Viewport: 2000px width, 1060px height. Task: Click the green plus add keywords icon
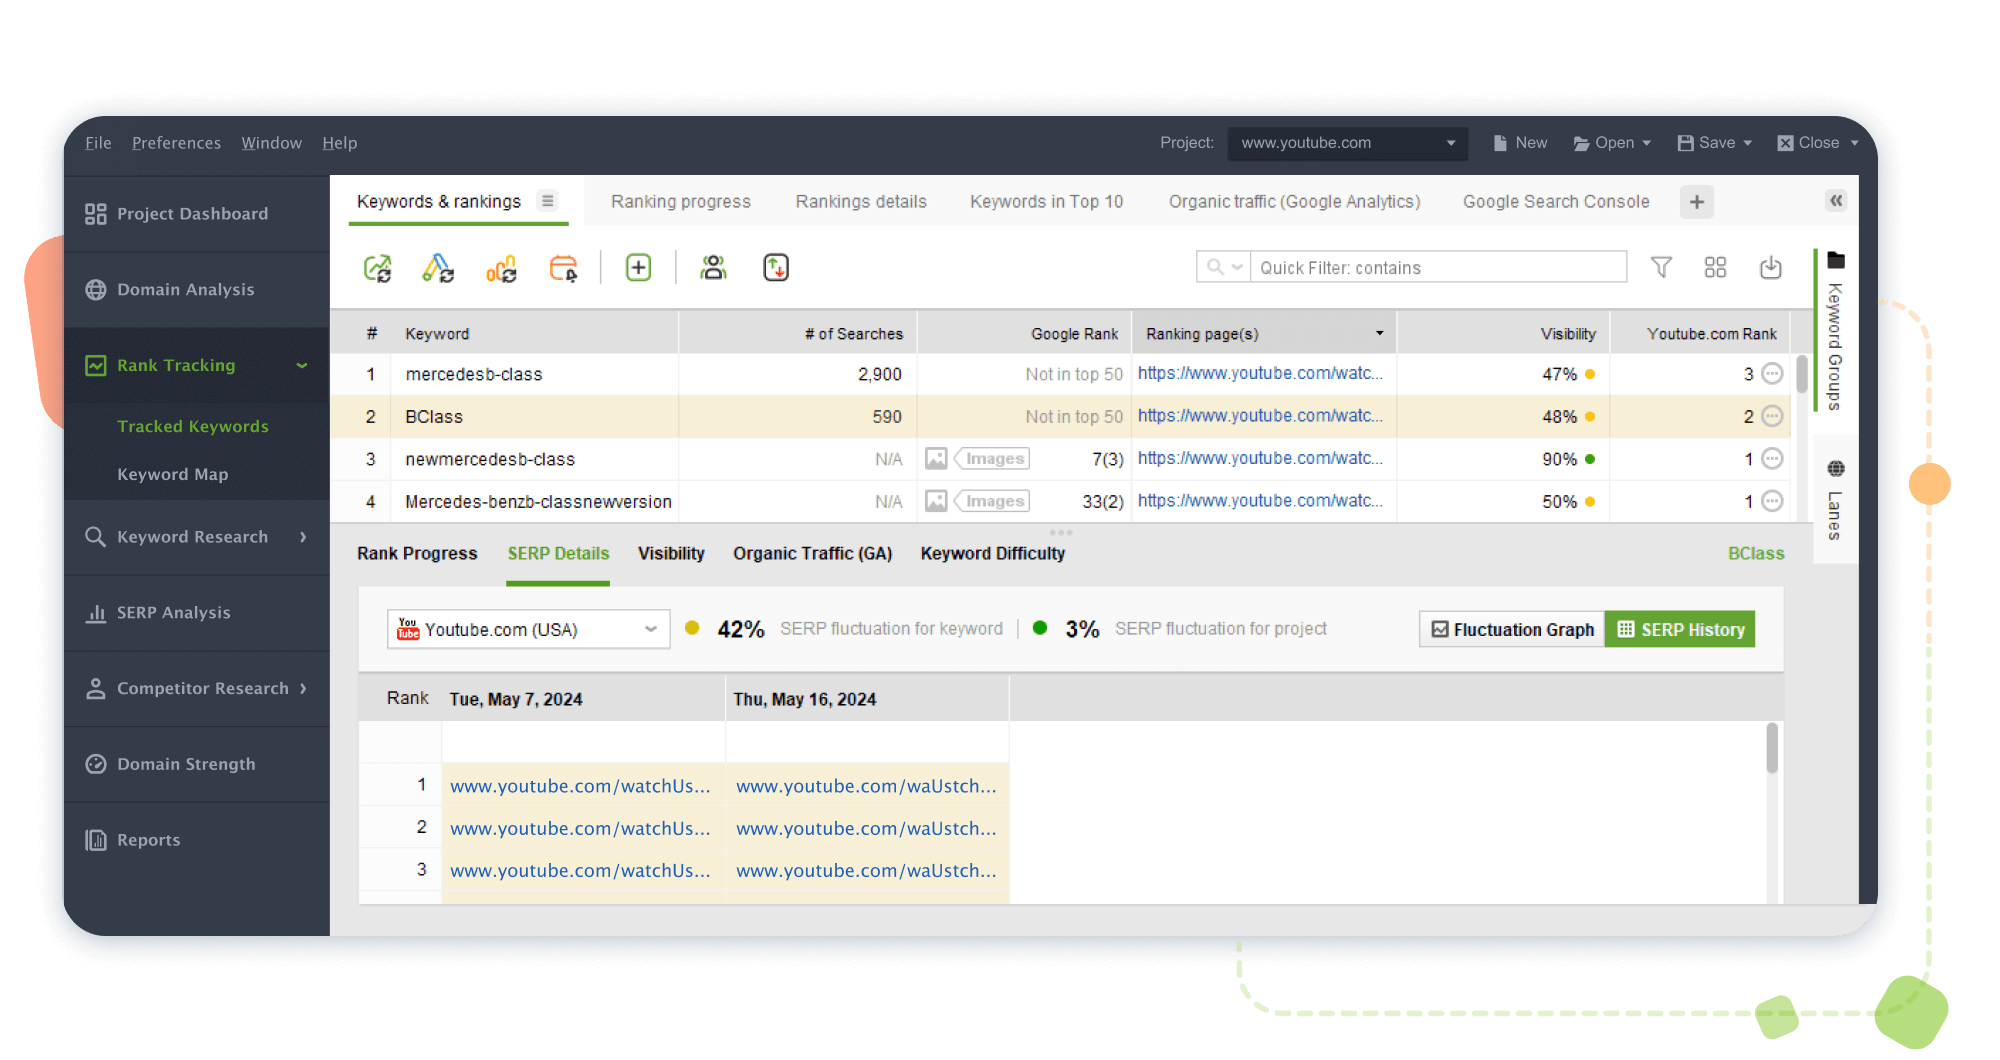click(638, 268)
